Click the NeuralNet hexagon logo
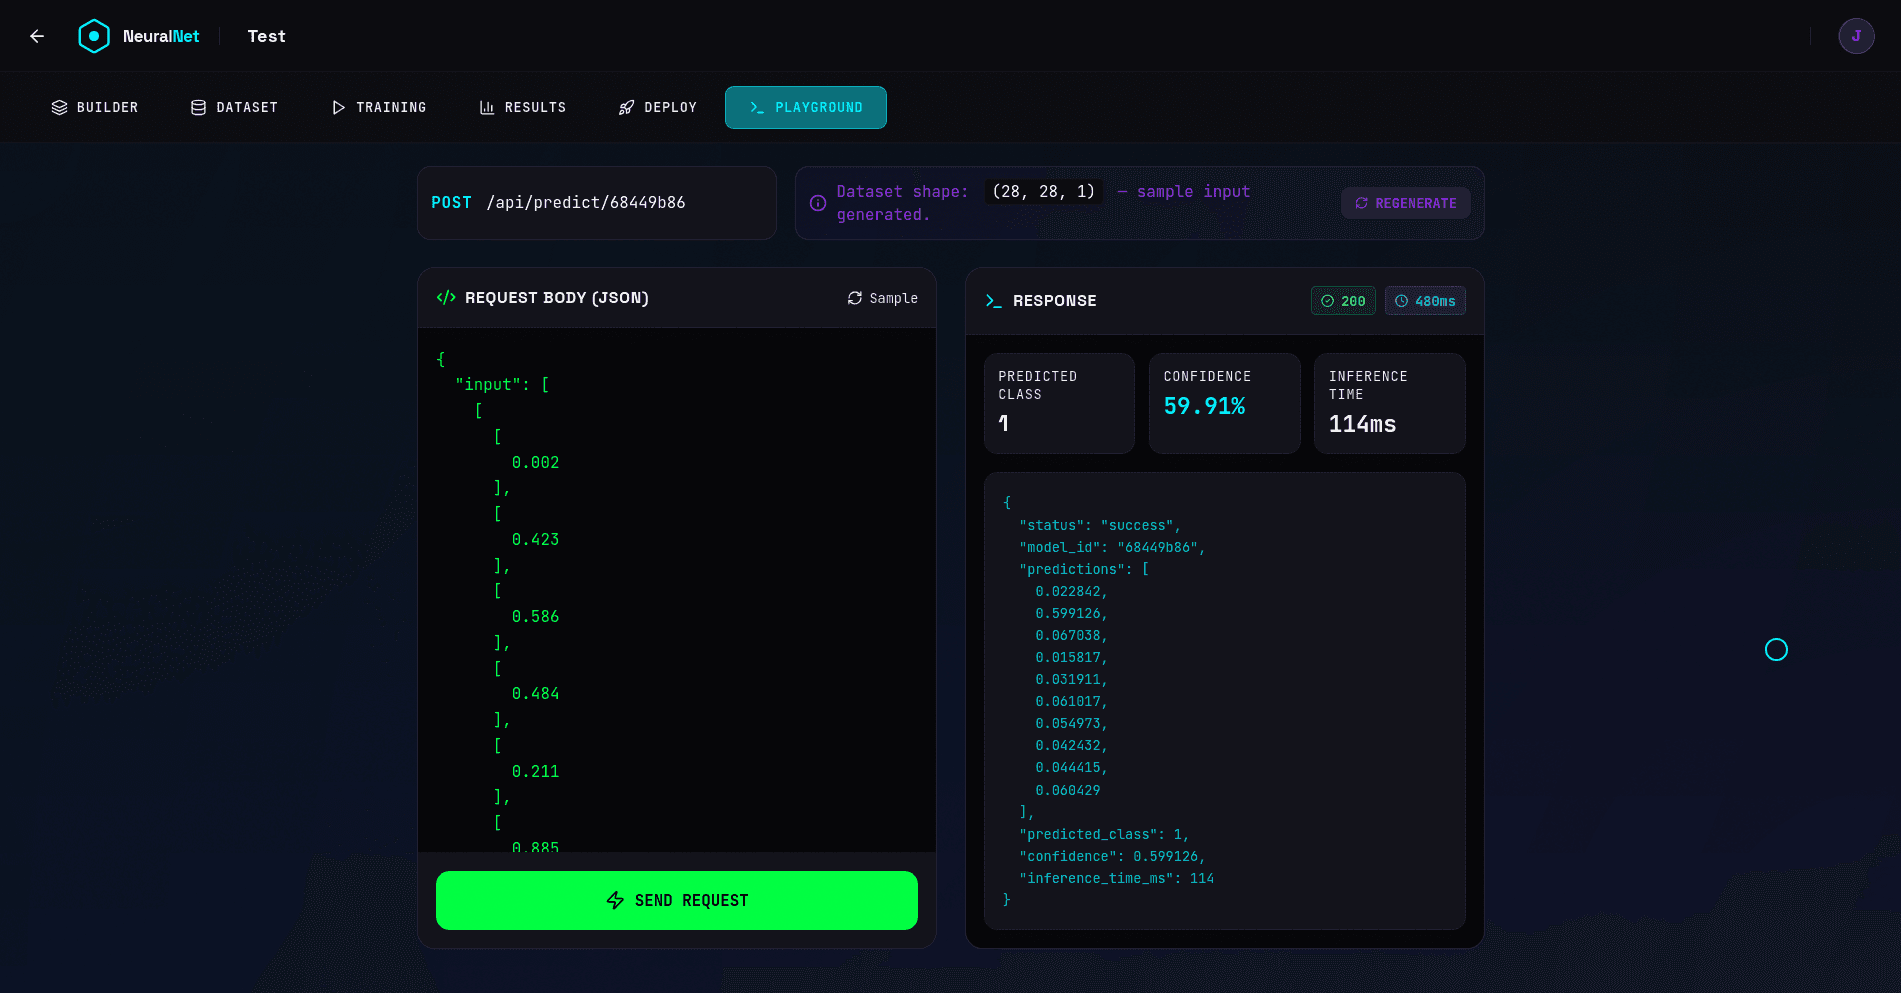 click(93, 36)
